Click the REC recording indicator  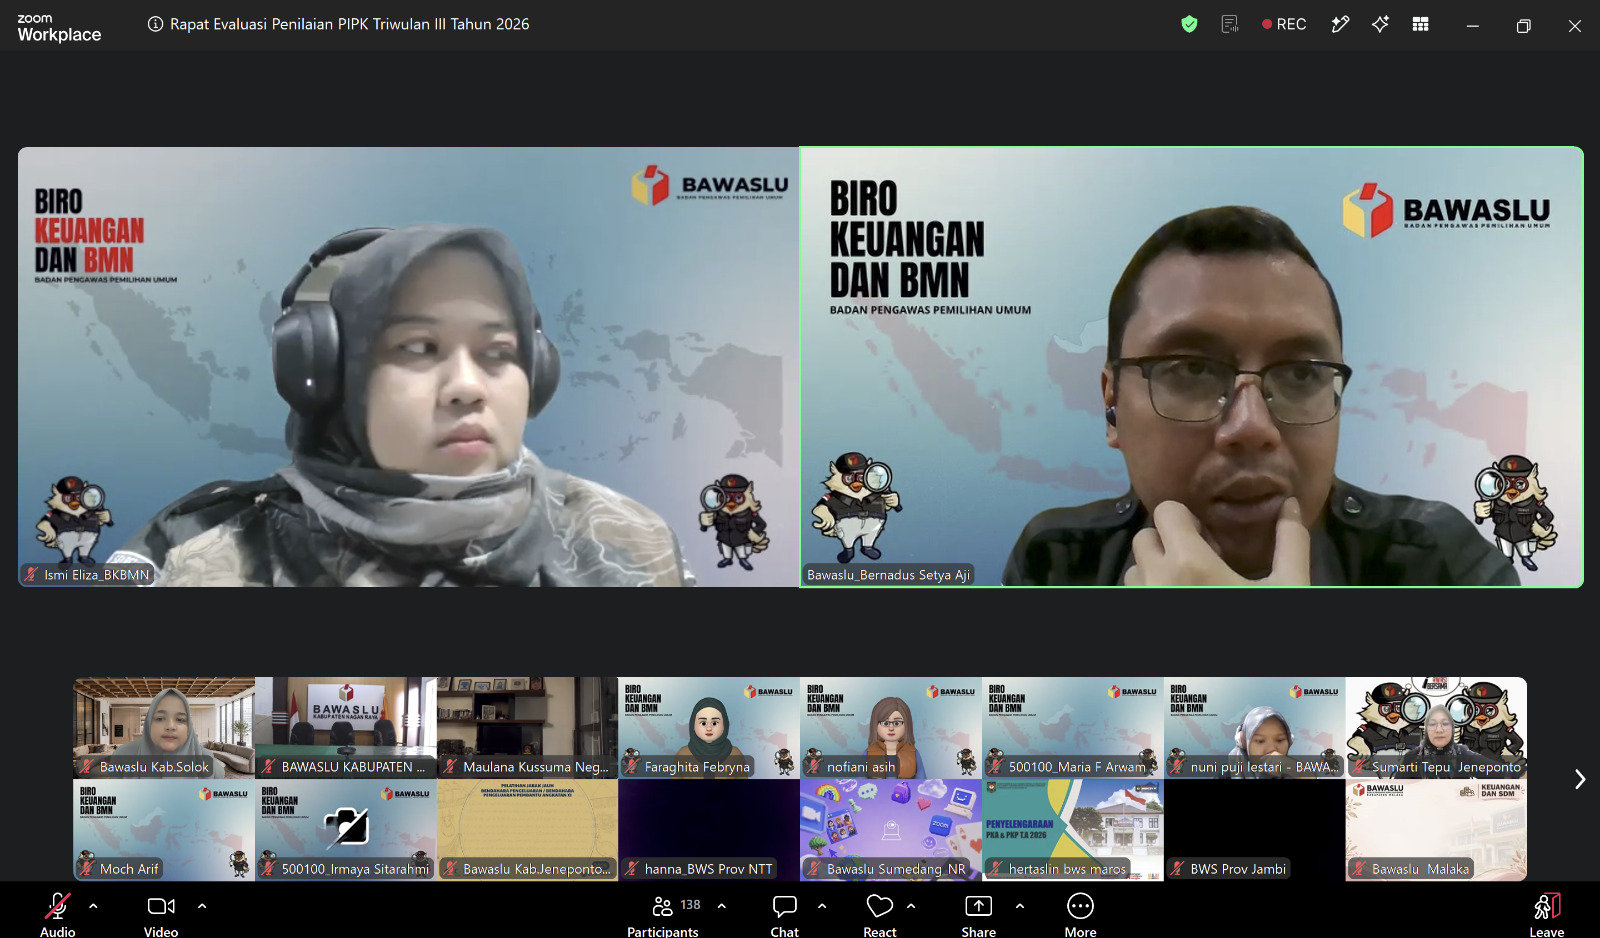pos(1284,24)
